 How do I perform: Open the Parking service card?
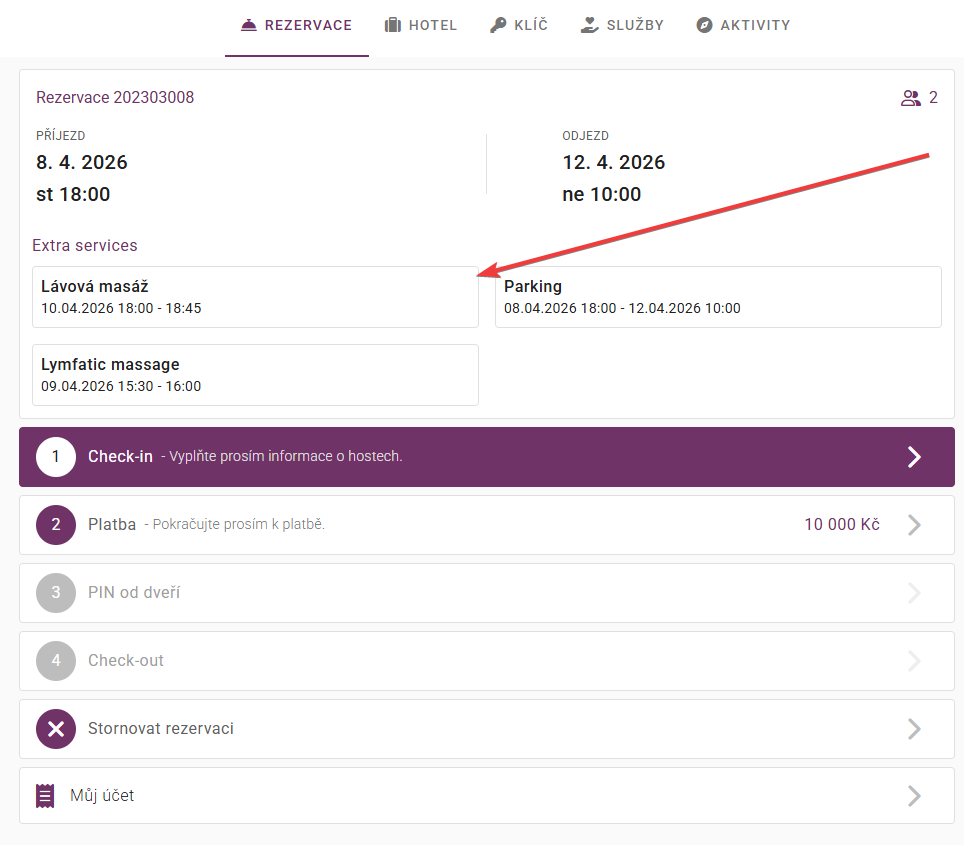[x=718, y=297]
